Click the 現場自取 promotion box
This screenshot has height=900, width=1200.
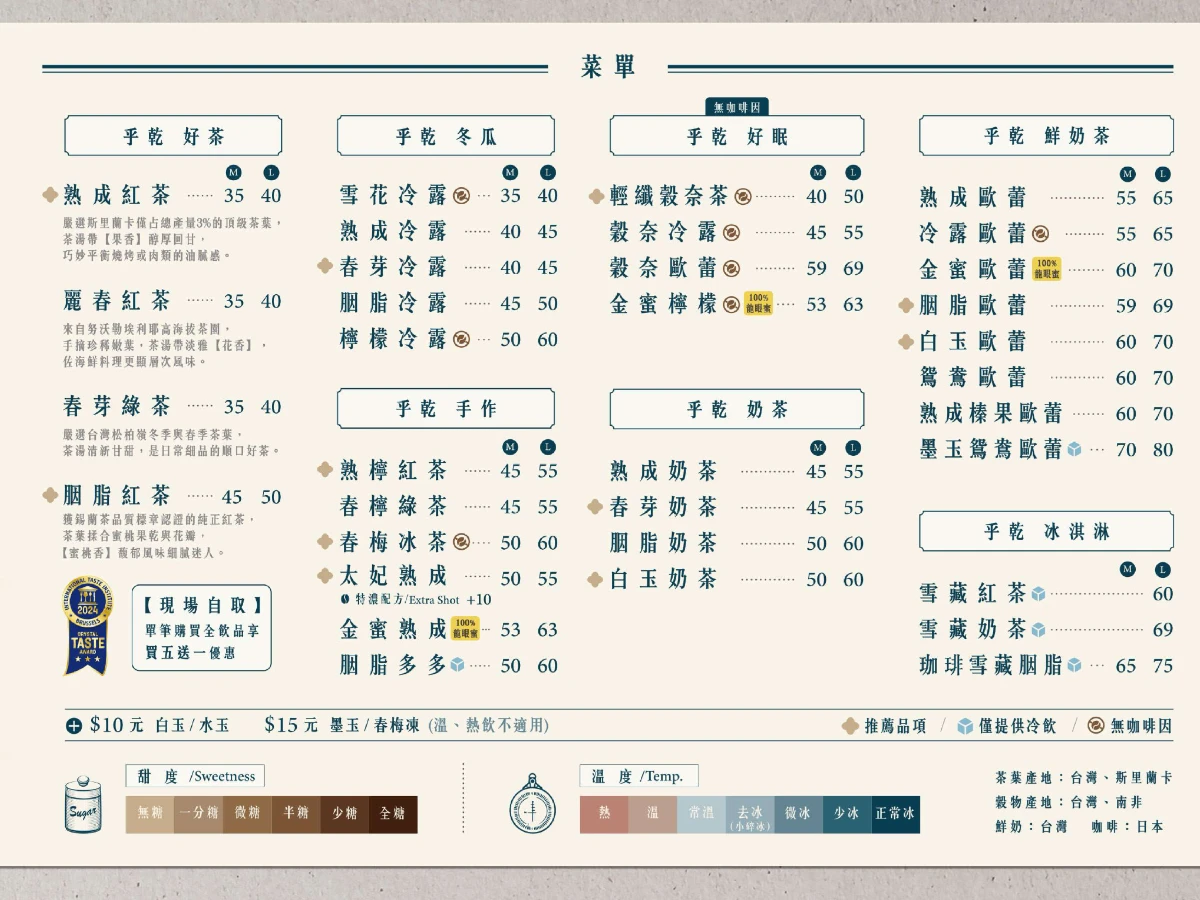click(202, 628)
